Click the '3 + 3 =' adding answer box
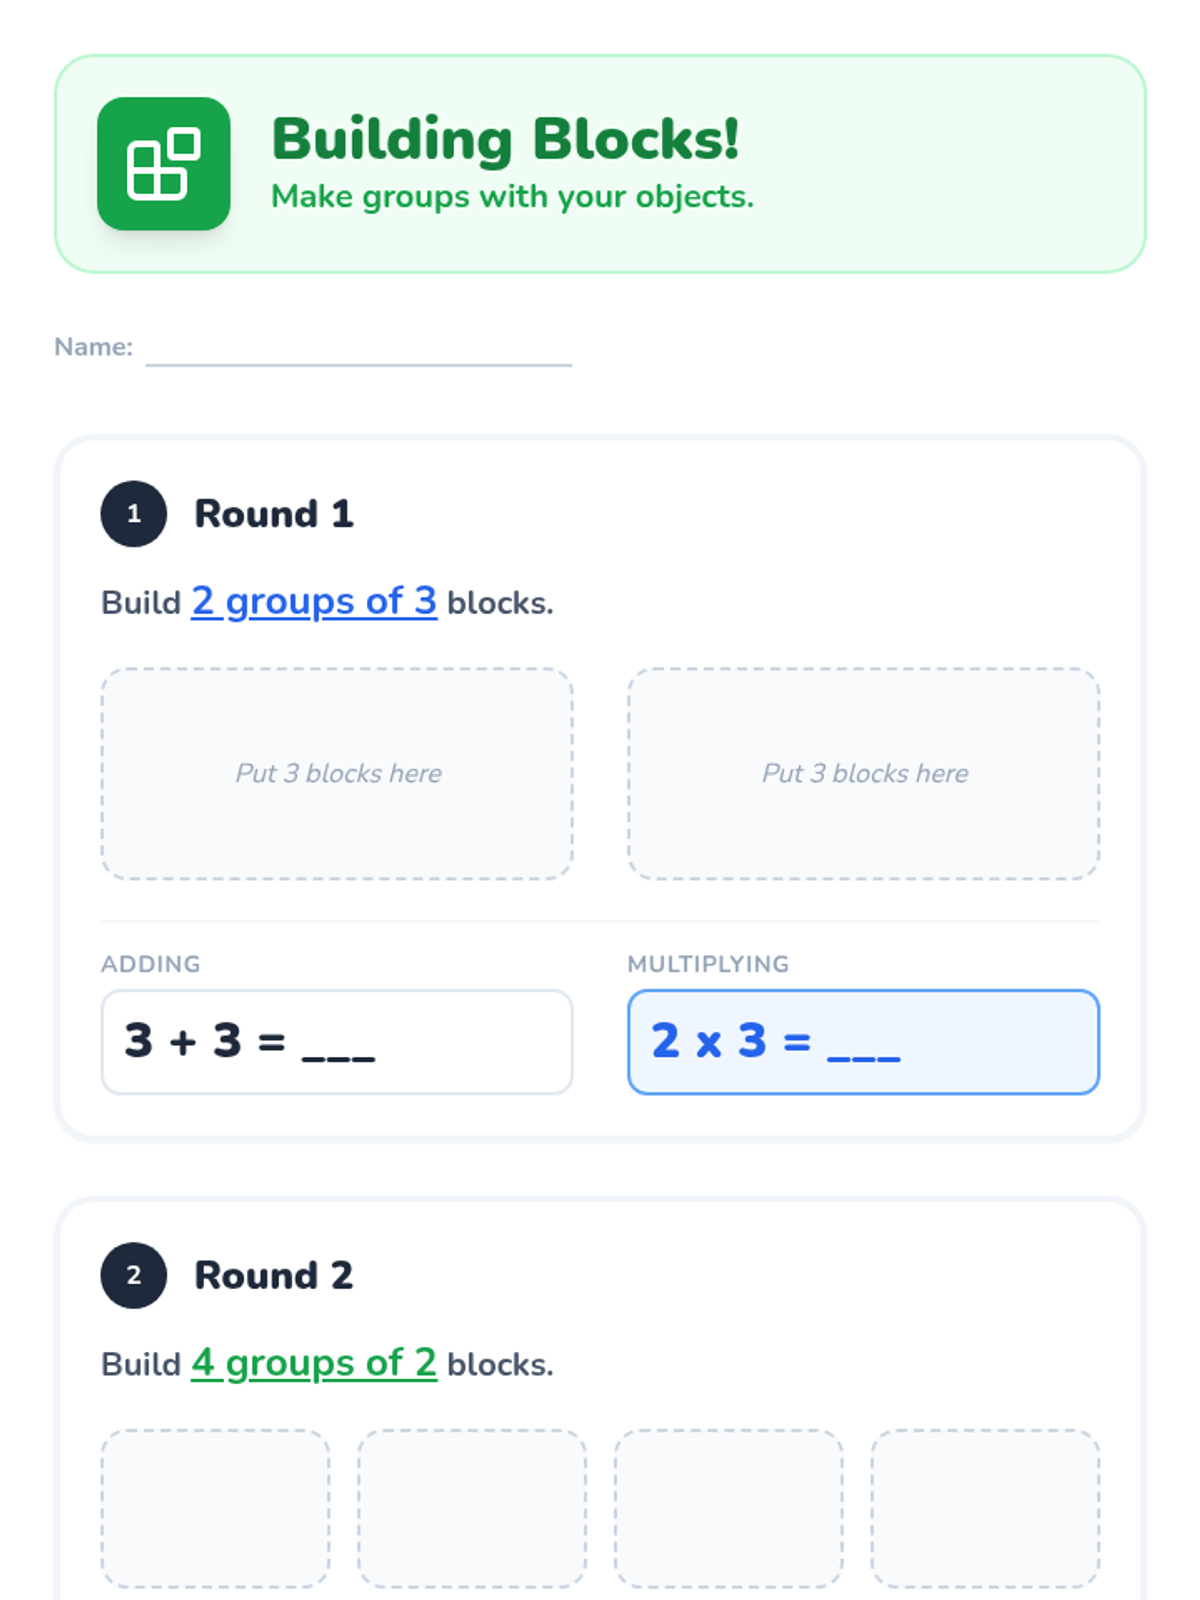The width and height of the screenshot is (1200, 1600). pos(337,1041)
